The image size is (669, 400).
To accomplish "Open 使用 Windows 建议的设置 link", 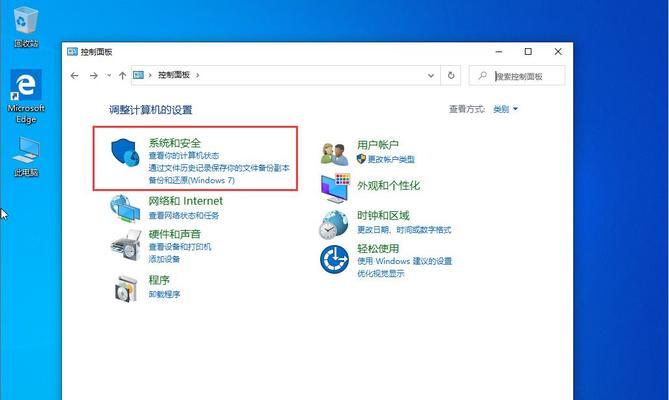I will coord(404,261).
